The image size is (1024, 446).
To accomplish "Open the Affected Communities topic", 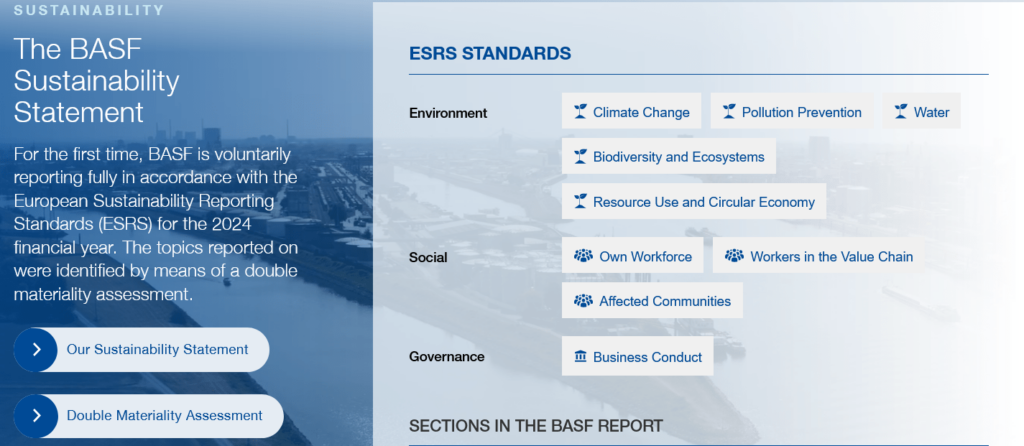I will 652,300.
